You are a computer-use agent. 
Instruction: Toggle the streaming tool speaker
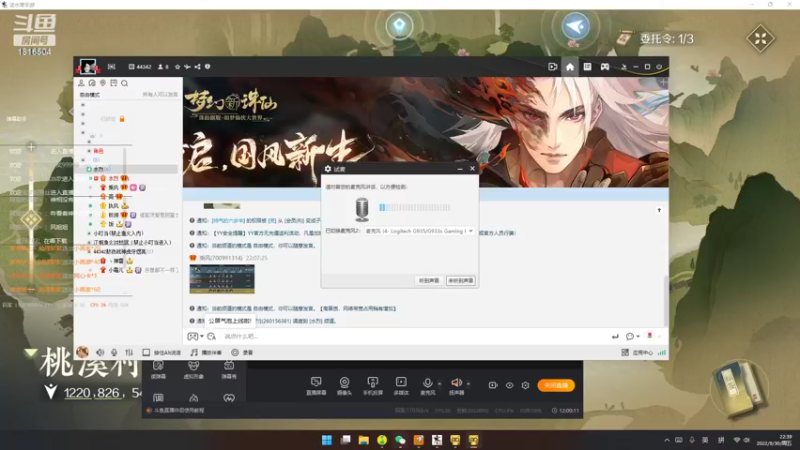click(x=457, y=386)
